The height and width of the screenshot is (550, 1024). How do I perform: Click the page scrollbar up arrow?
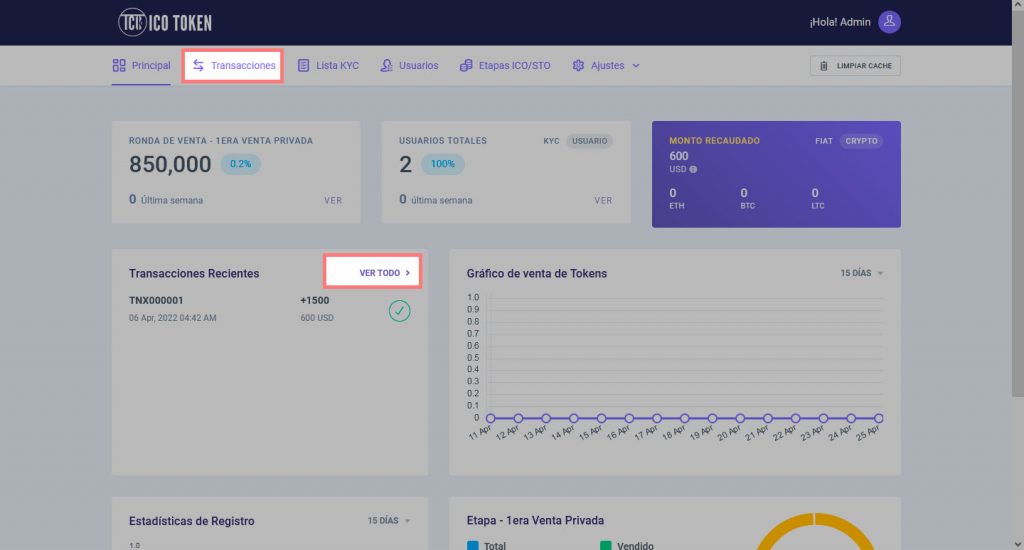(x=1018, y=5)
